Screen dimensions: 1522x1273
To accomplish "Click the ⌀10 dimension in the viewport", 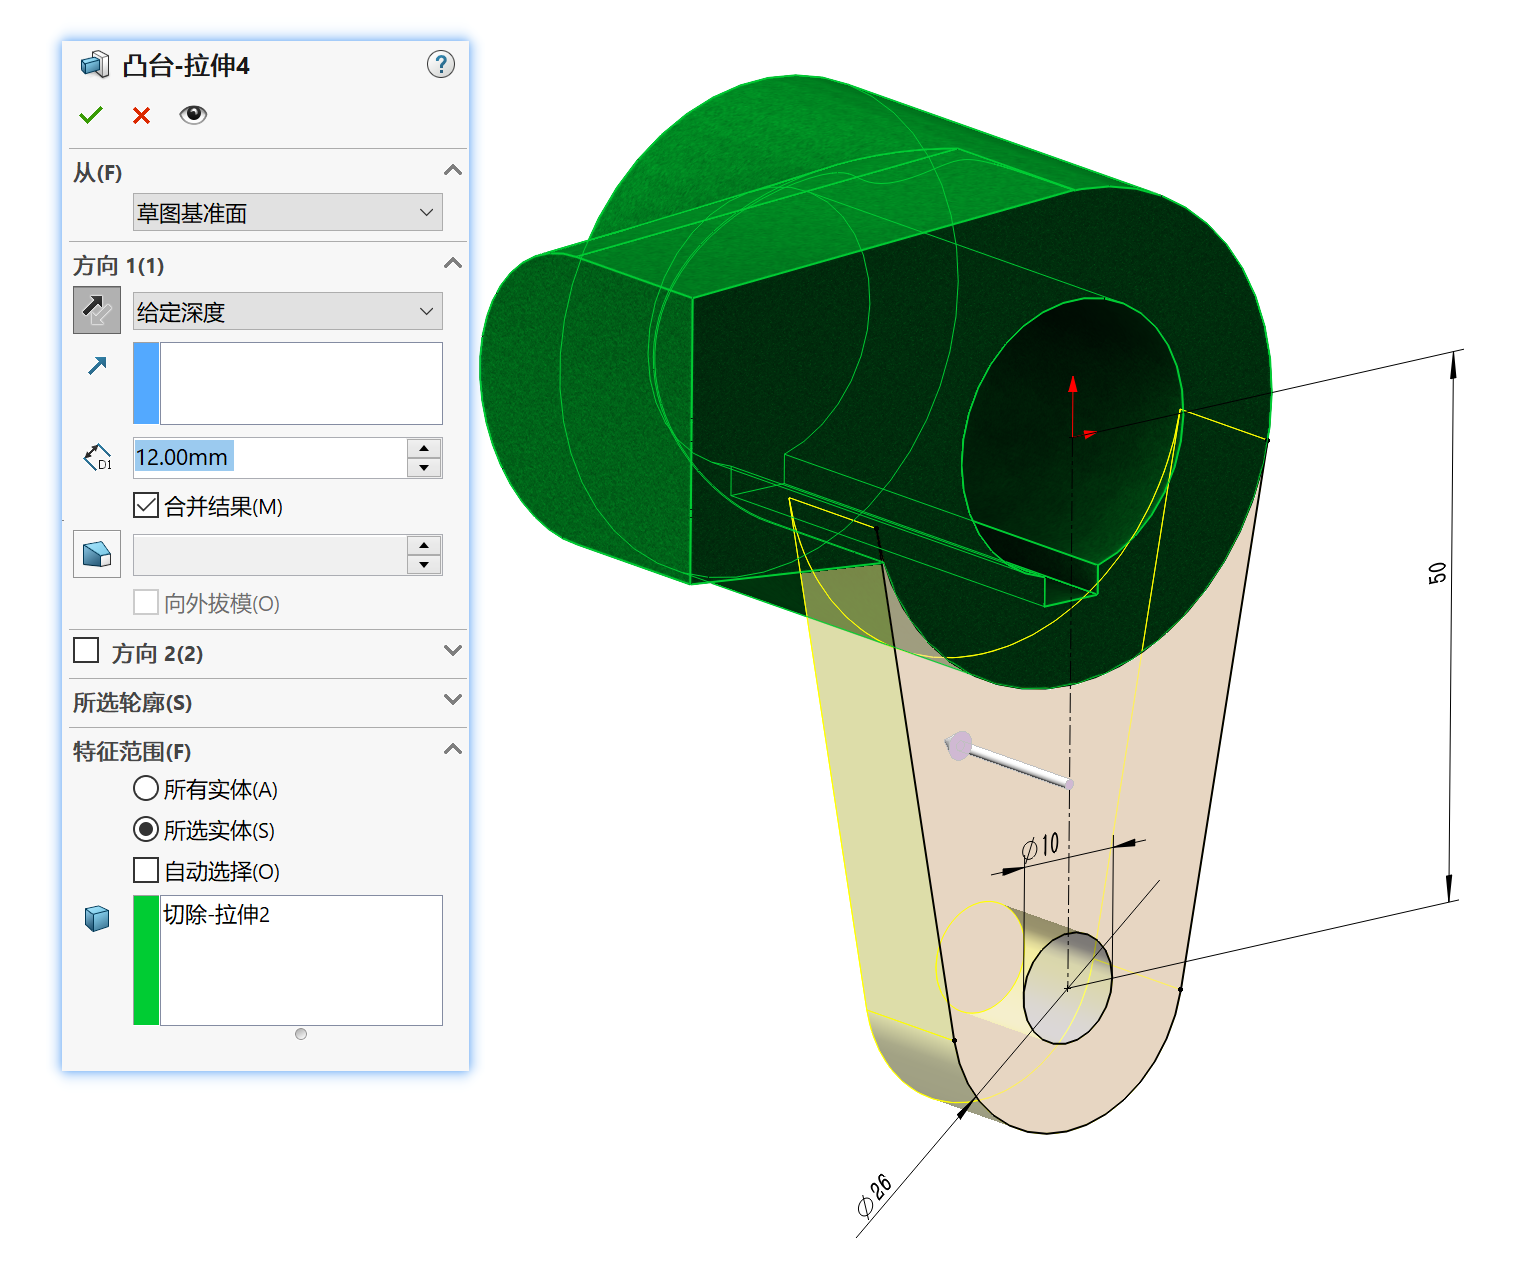I will click(x=1040, y=847).
